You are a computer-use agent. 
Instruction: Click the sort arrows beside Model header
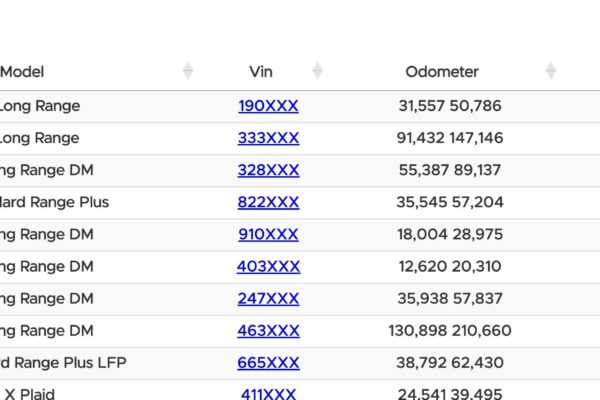coord(188,72)
